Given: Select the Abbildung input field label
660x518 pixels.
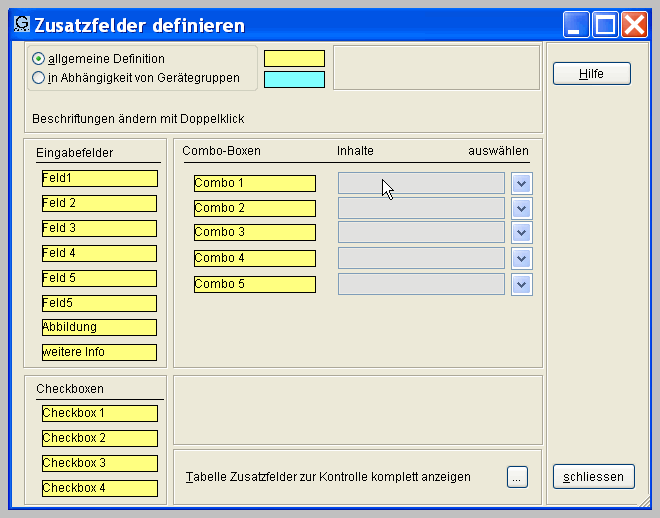Looking at the screenshot, I should (99, 327).
